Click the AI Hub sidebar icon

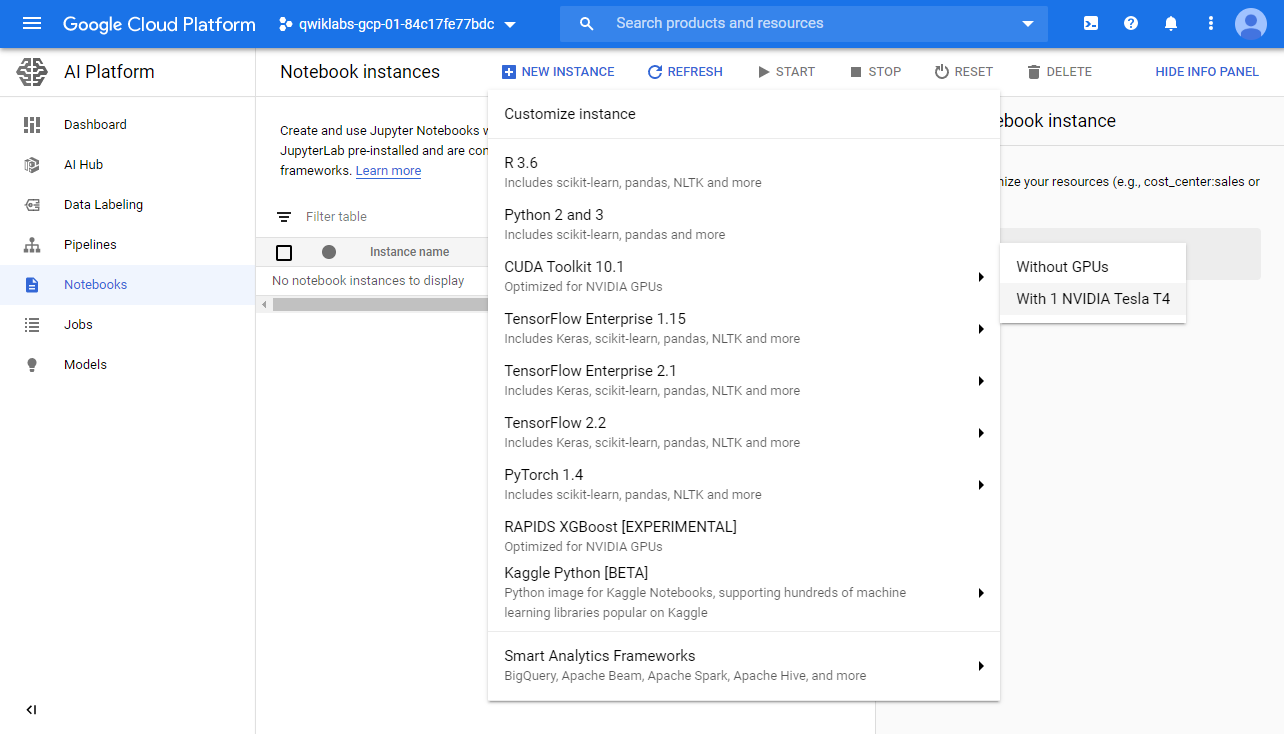[x=32, y=165]
